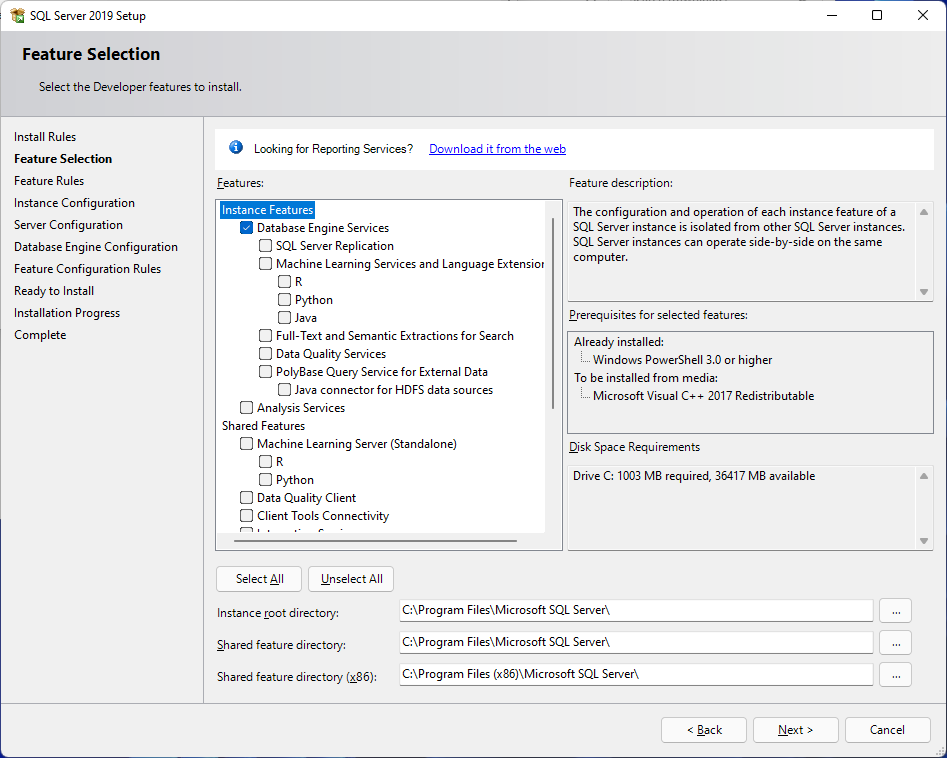947x758 pixels.
Task: Click the SQL Server Setup title bar icon
Action: (x=18, y=16)
